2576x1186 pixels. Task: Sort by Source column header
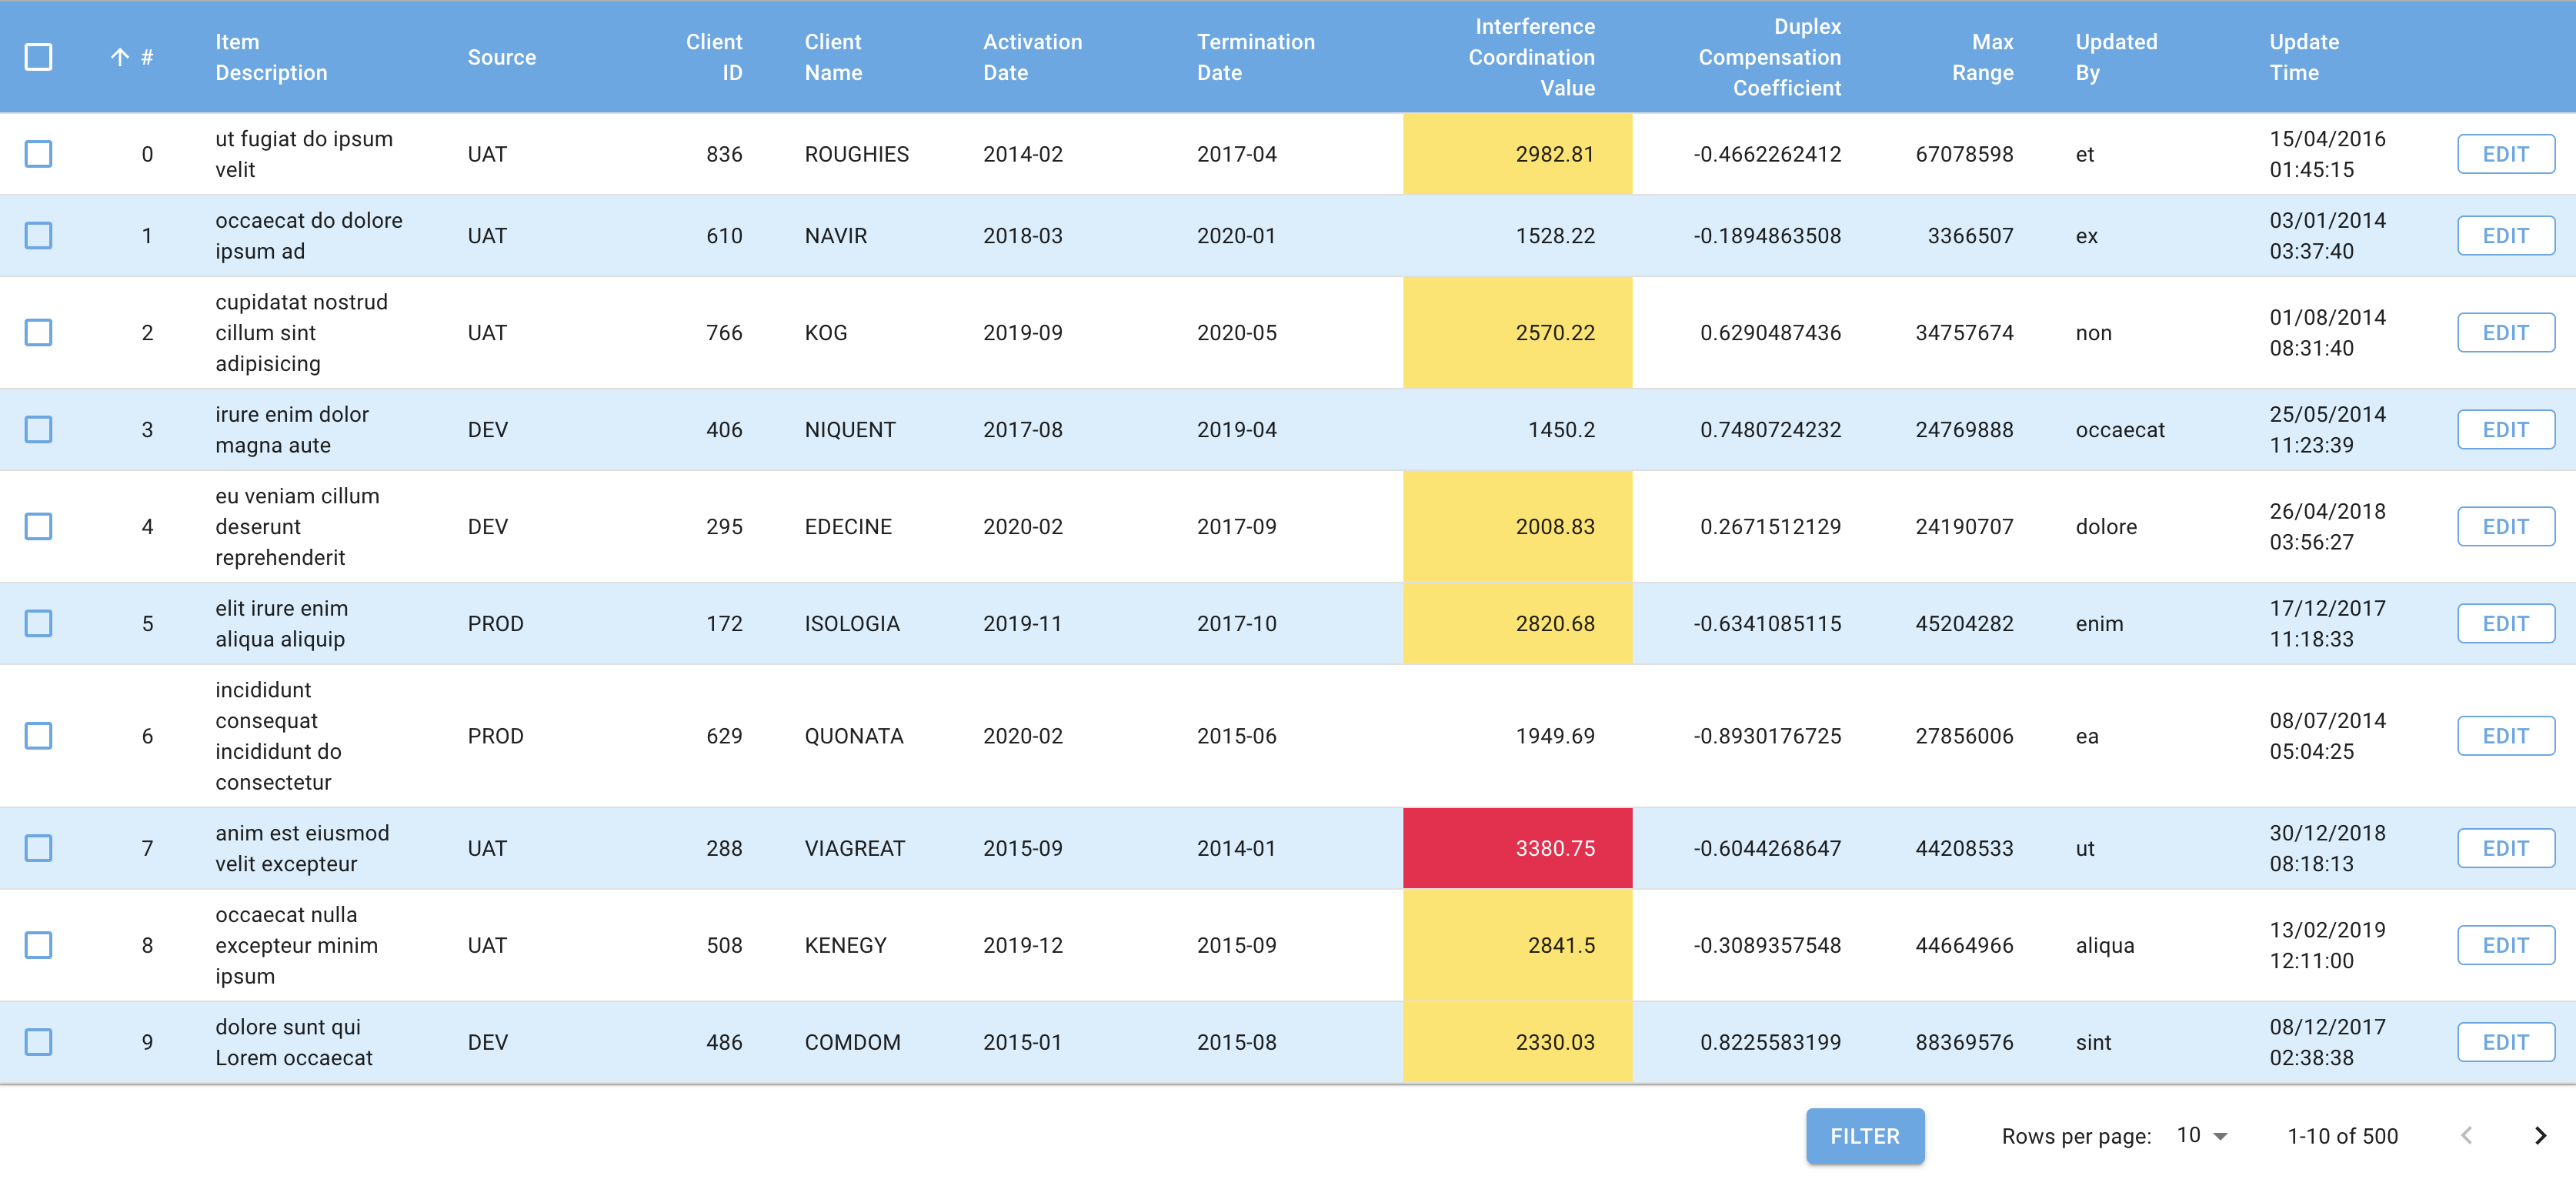point(501,57)
